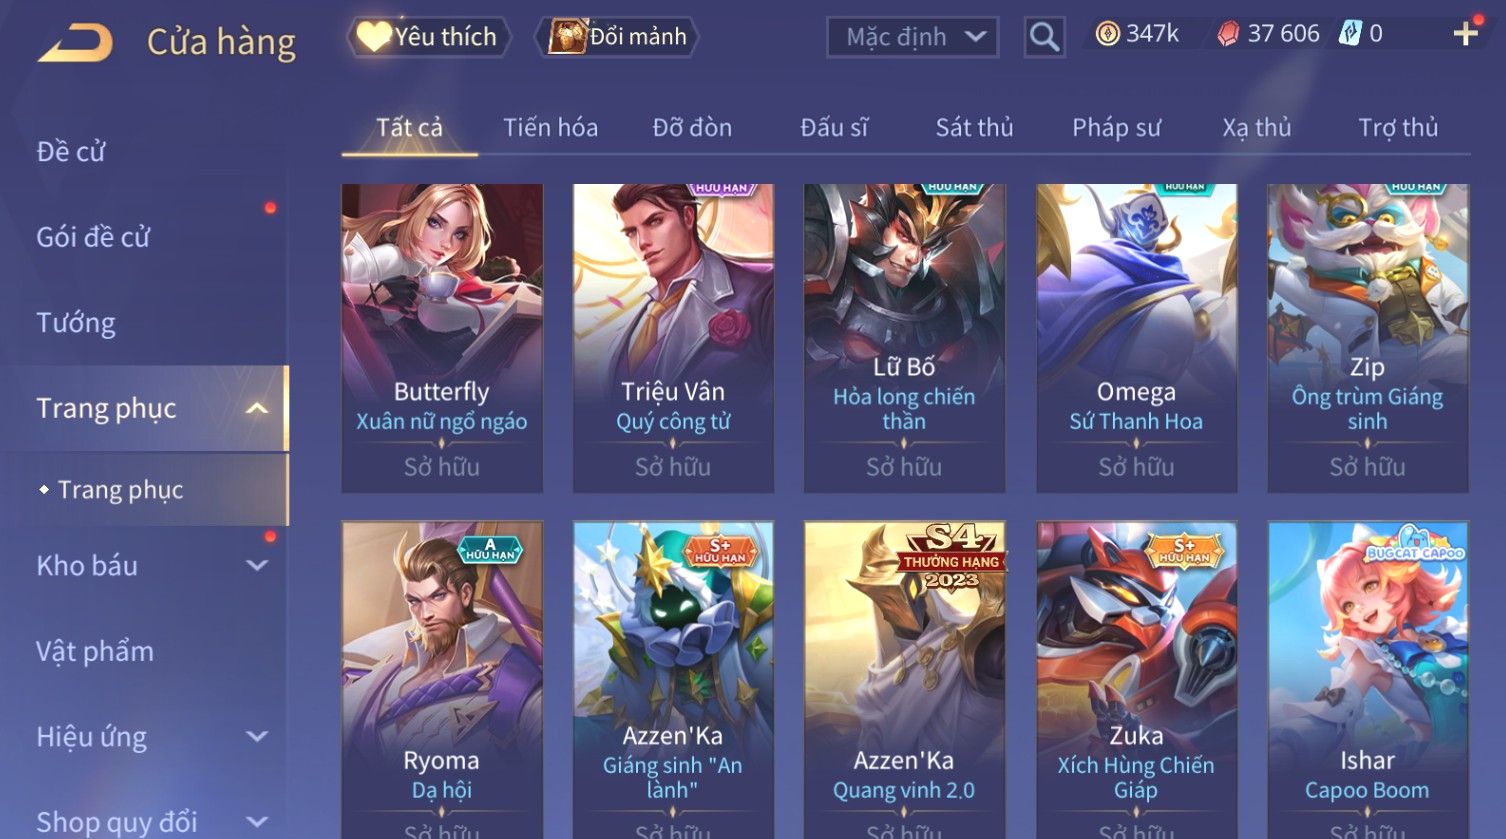Click the Đổi mảnh chest icon

(x=567, y=37)
